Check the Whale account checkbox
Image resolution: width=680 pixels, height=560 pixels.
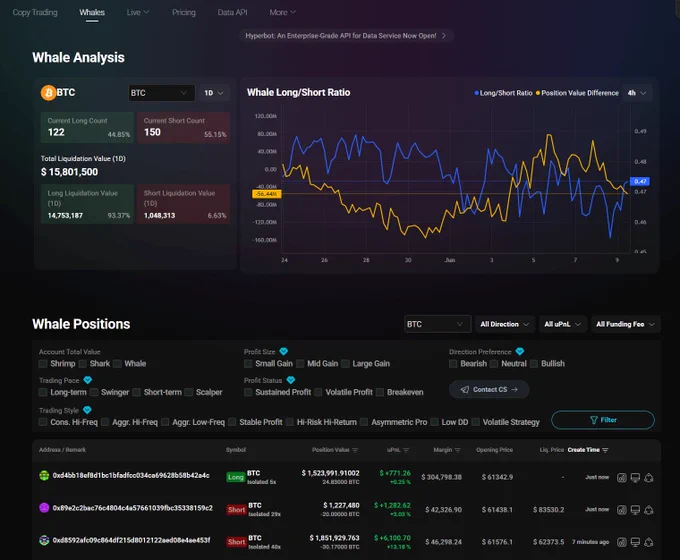coord(117,364)
